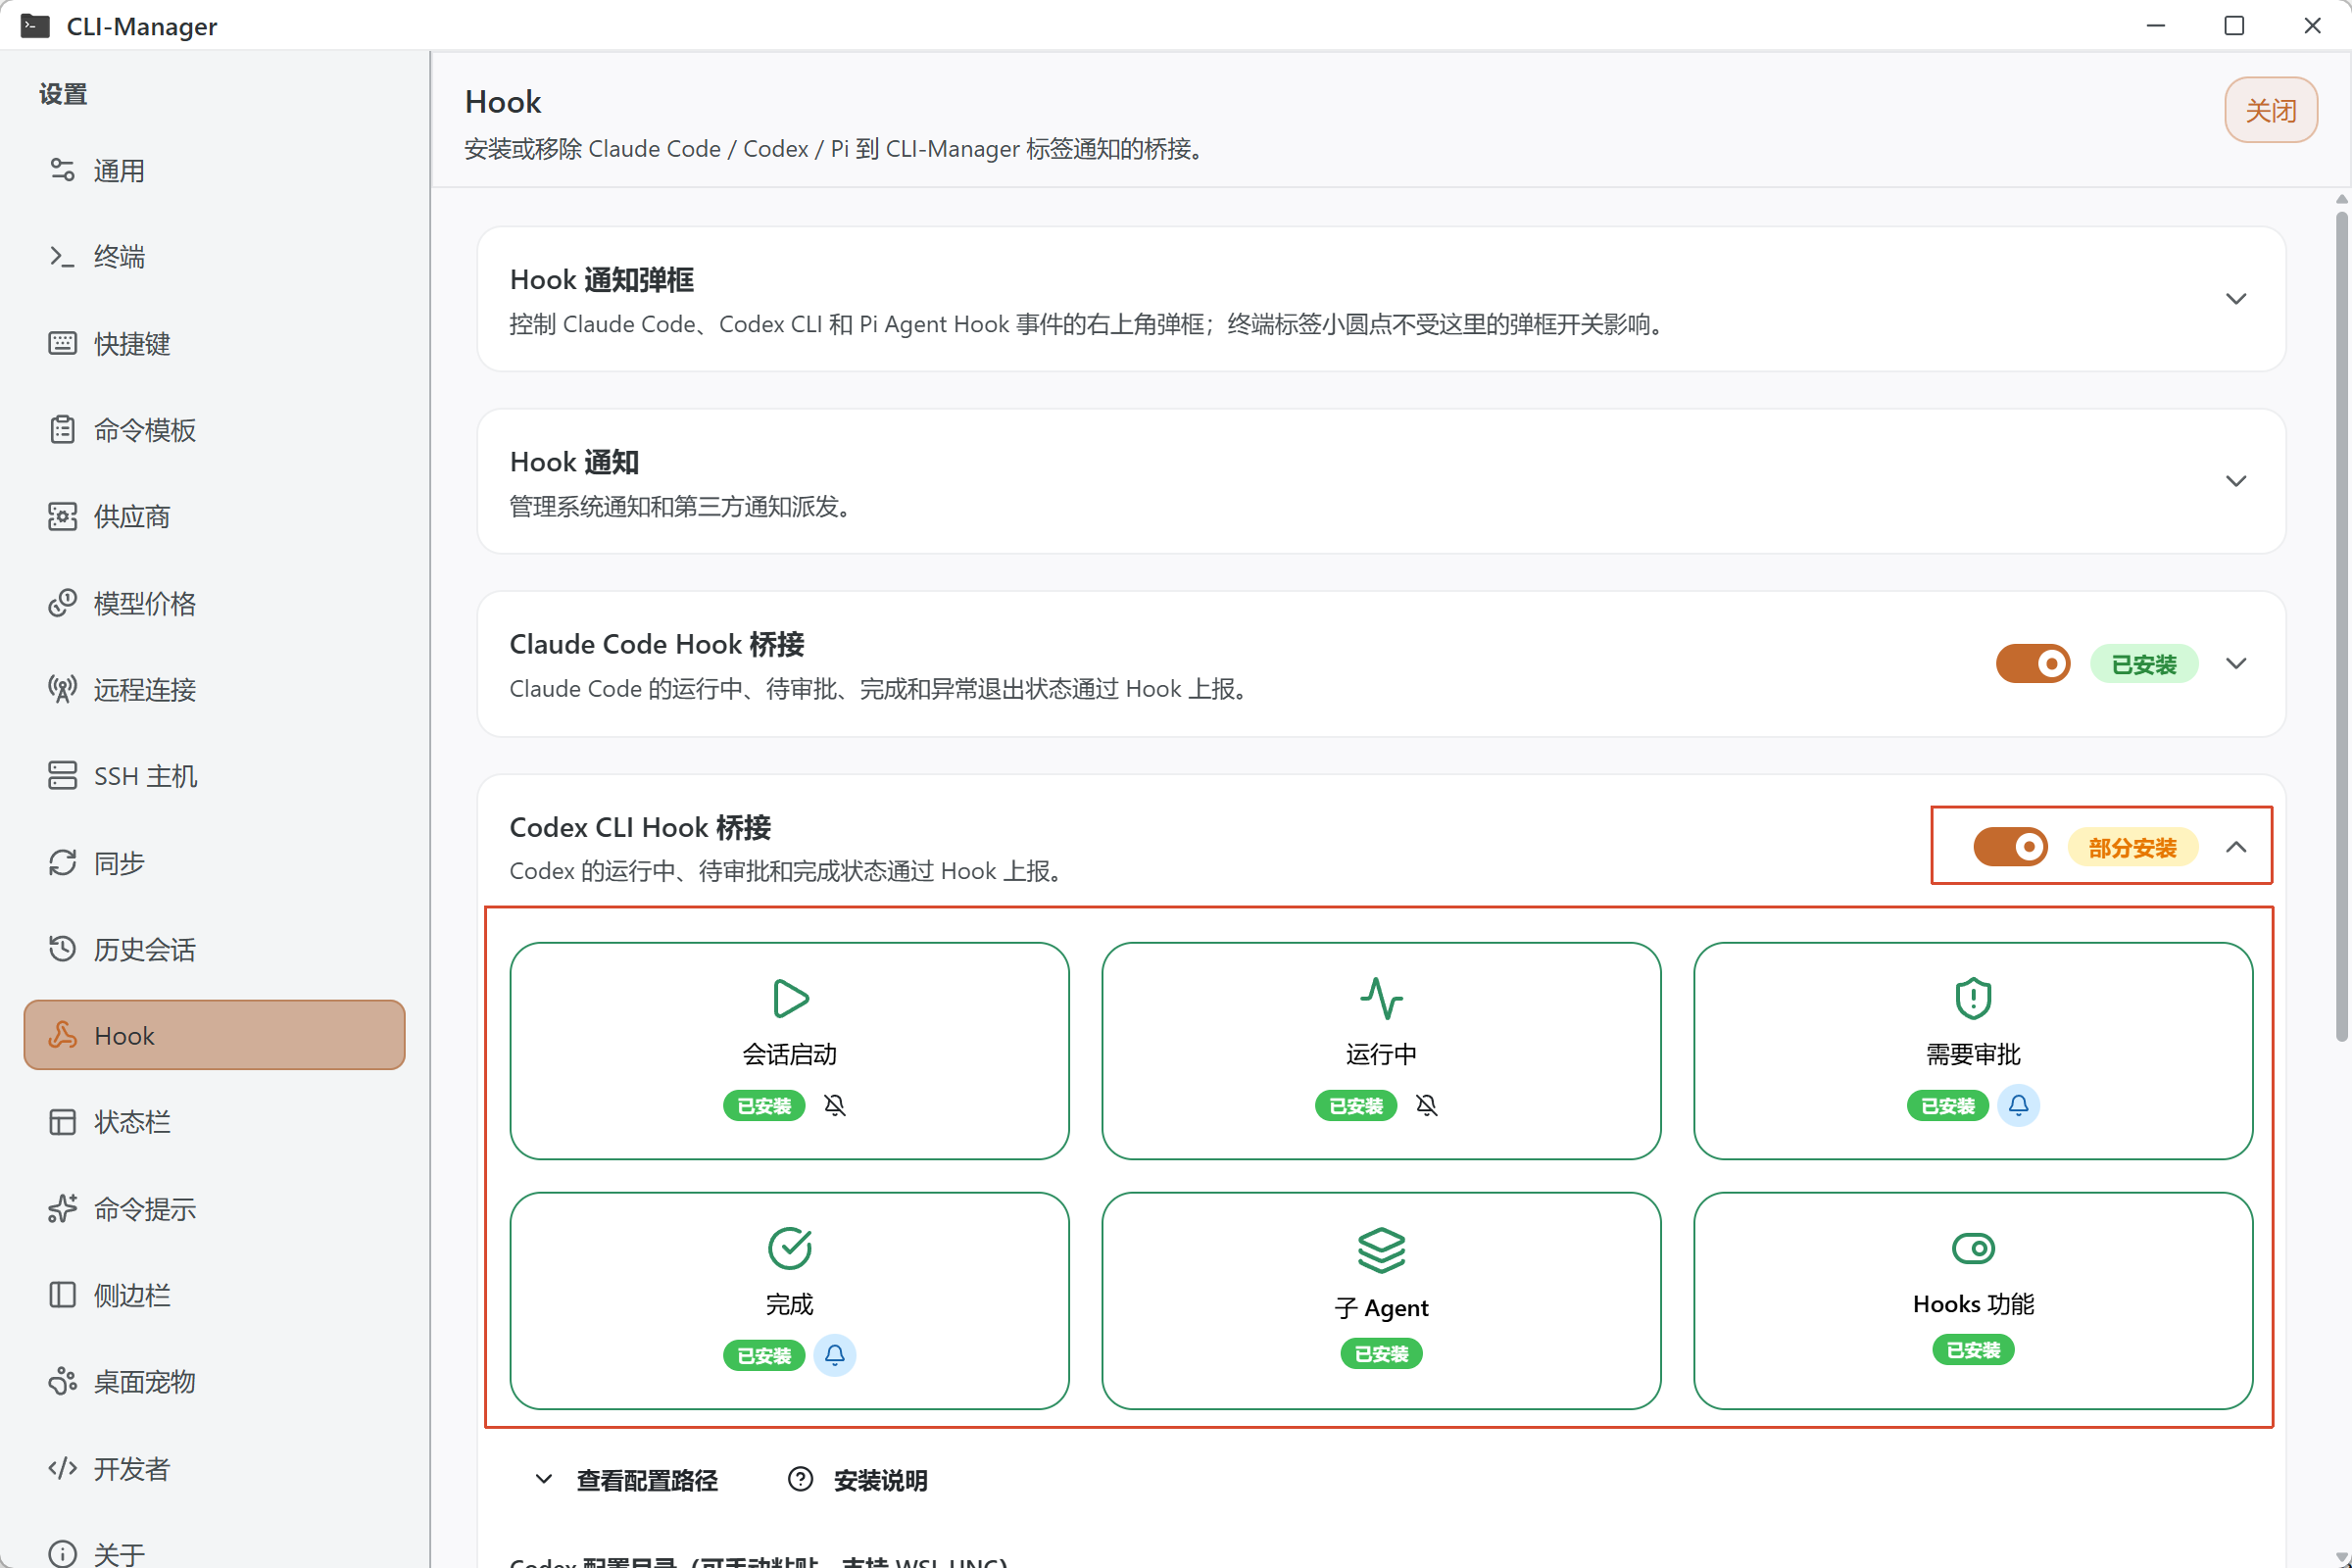Click the webhook icon in the Hook item
The height and width of the screenshot is (1568, 2352).
[62, 1035]
